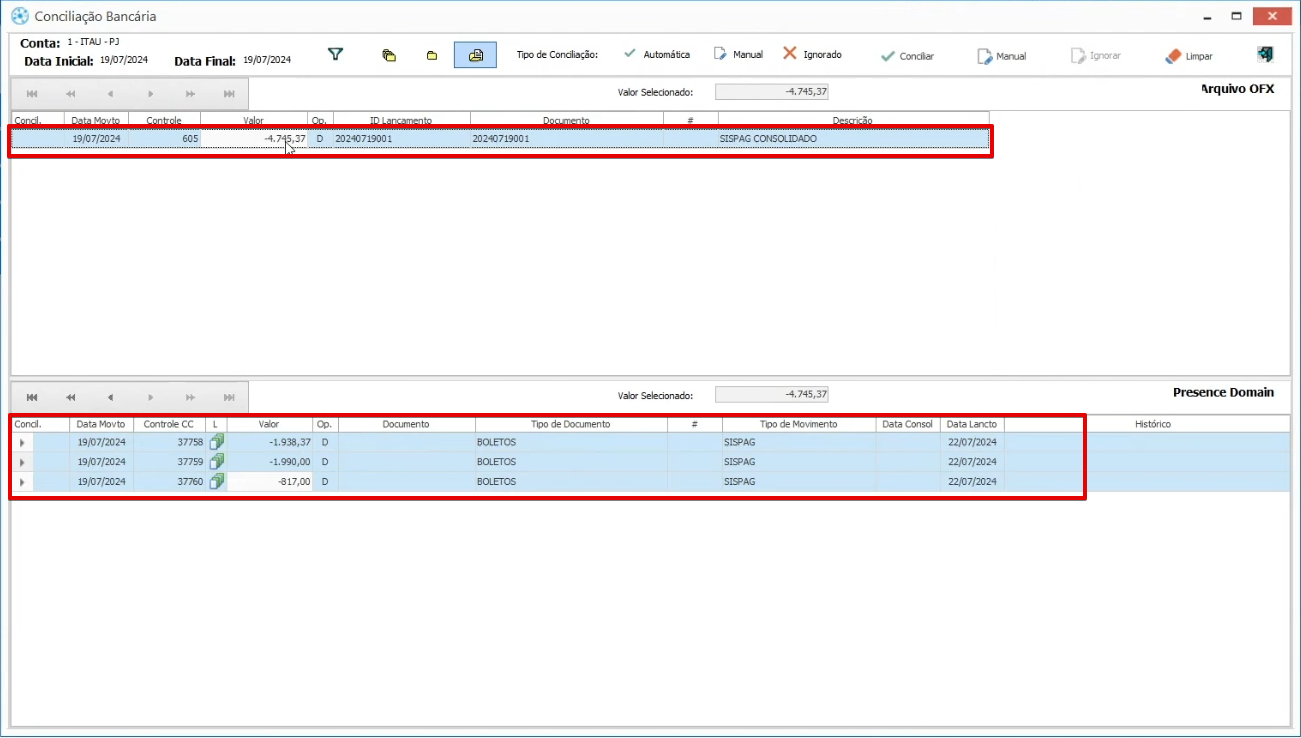Image resolution: width=1301 pixels, height=738 pixels.
Task: Click the Valor Selecionado field in Presence Domain
Action: coord(772,395)
